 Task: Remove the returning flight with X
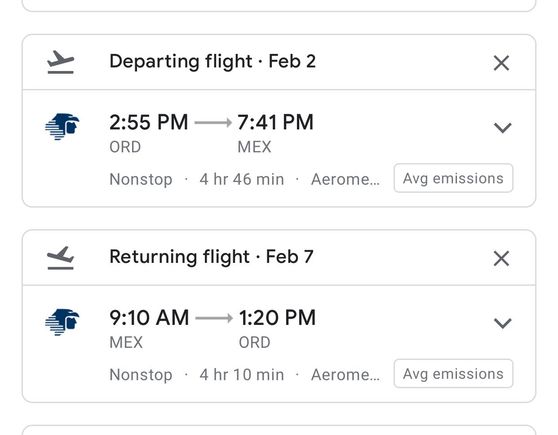point(501,258)
